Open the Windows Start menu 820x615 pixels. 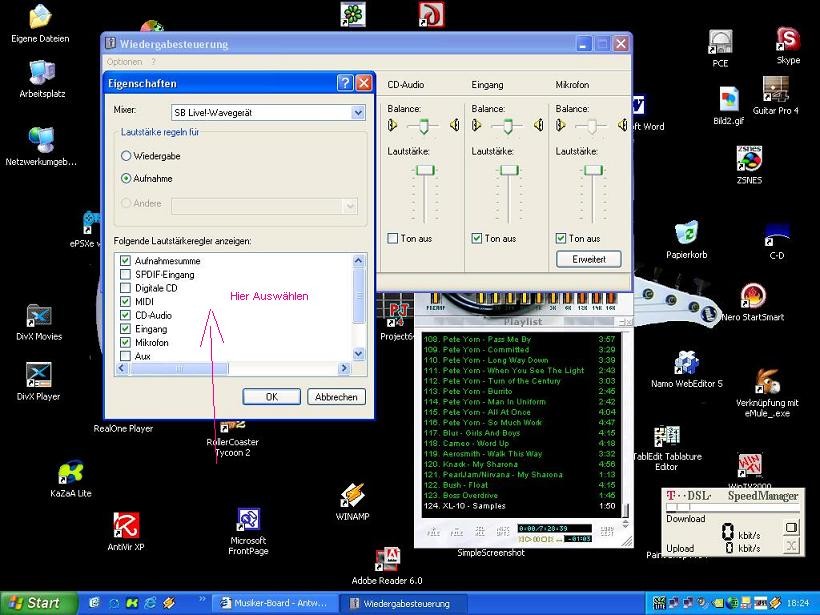pos(38,603)
